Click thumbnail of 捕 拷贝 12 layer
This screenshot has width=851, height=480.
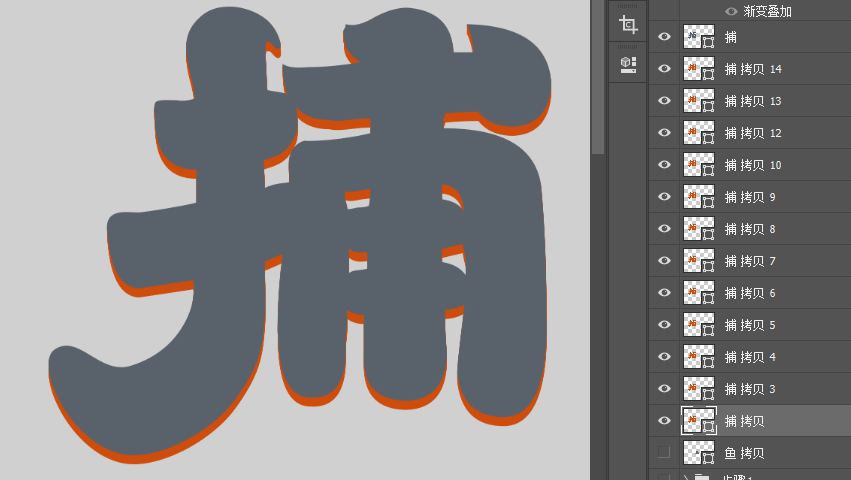(x=699, y=133)
